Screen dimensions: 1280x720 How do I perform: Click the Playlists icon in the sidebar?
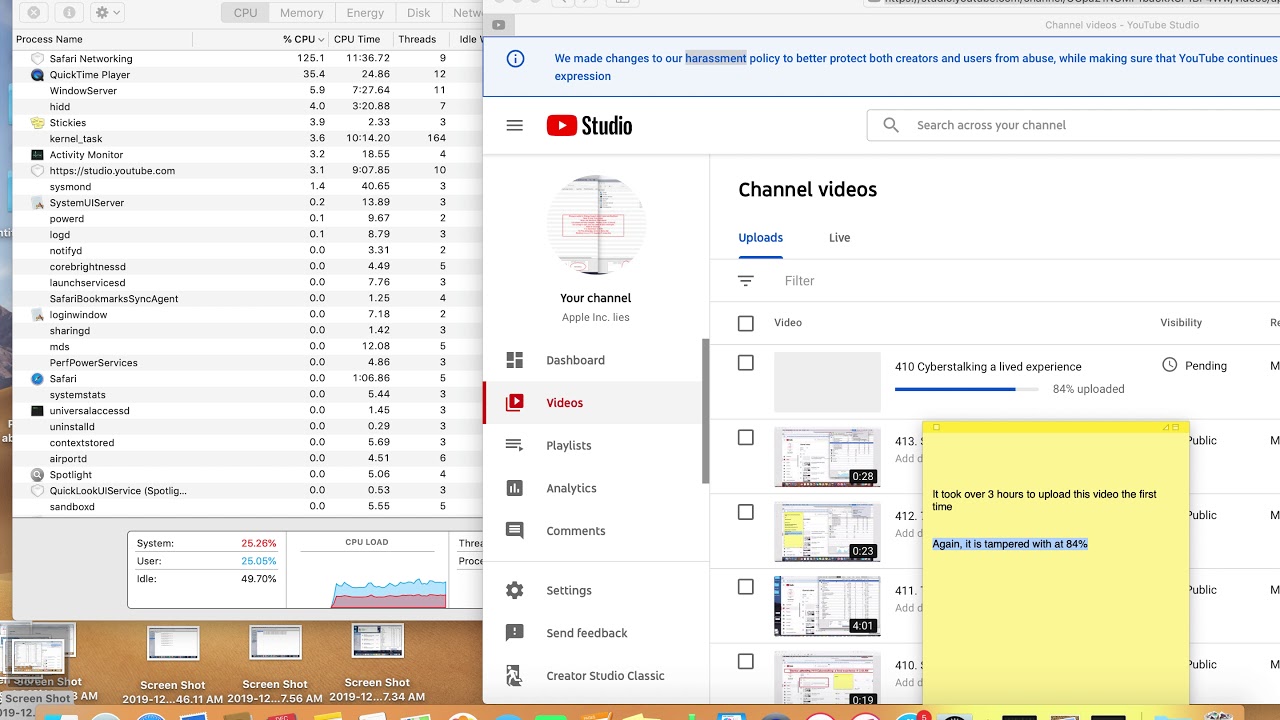click(515, 446)
